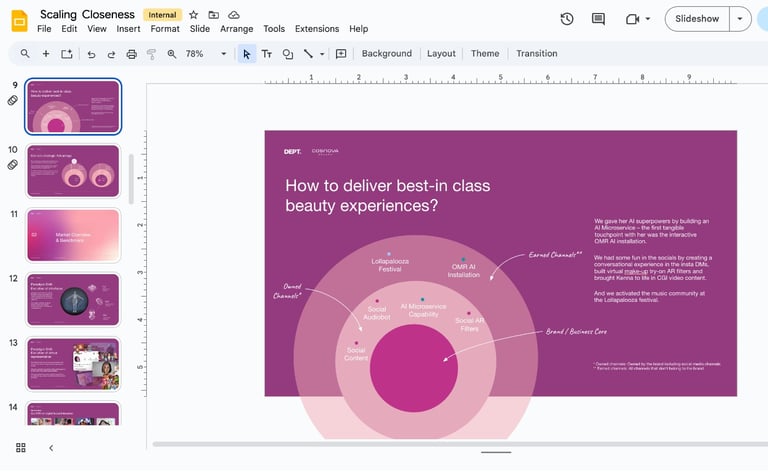Choose the select cursor tool
This screenshot has width=768, height=472.
pos(246,54)
